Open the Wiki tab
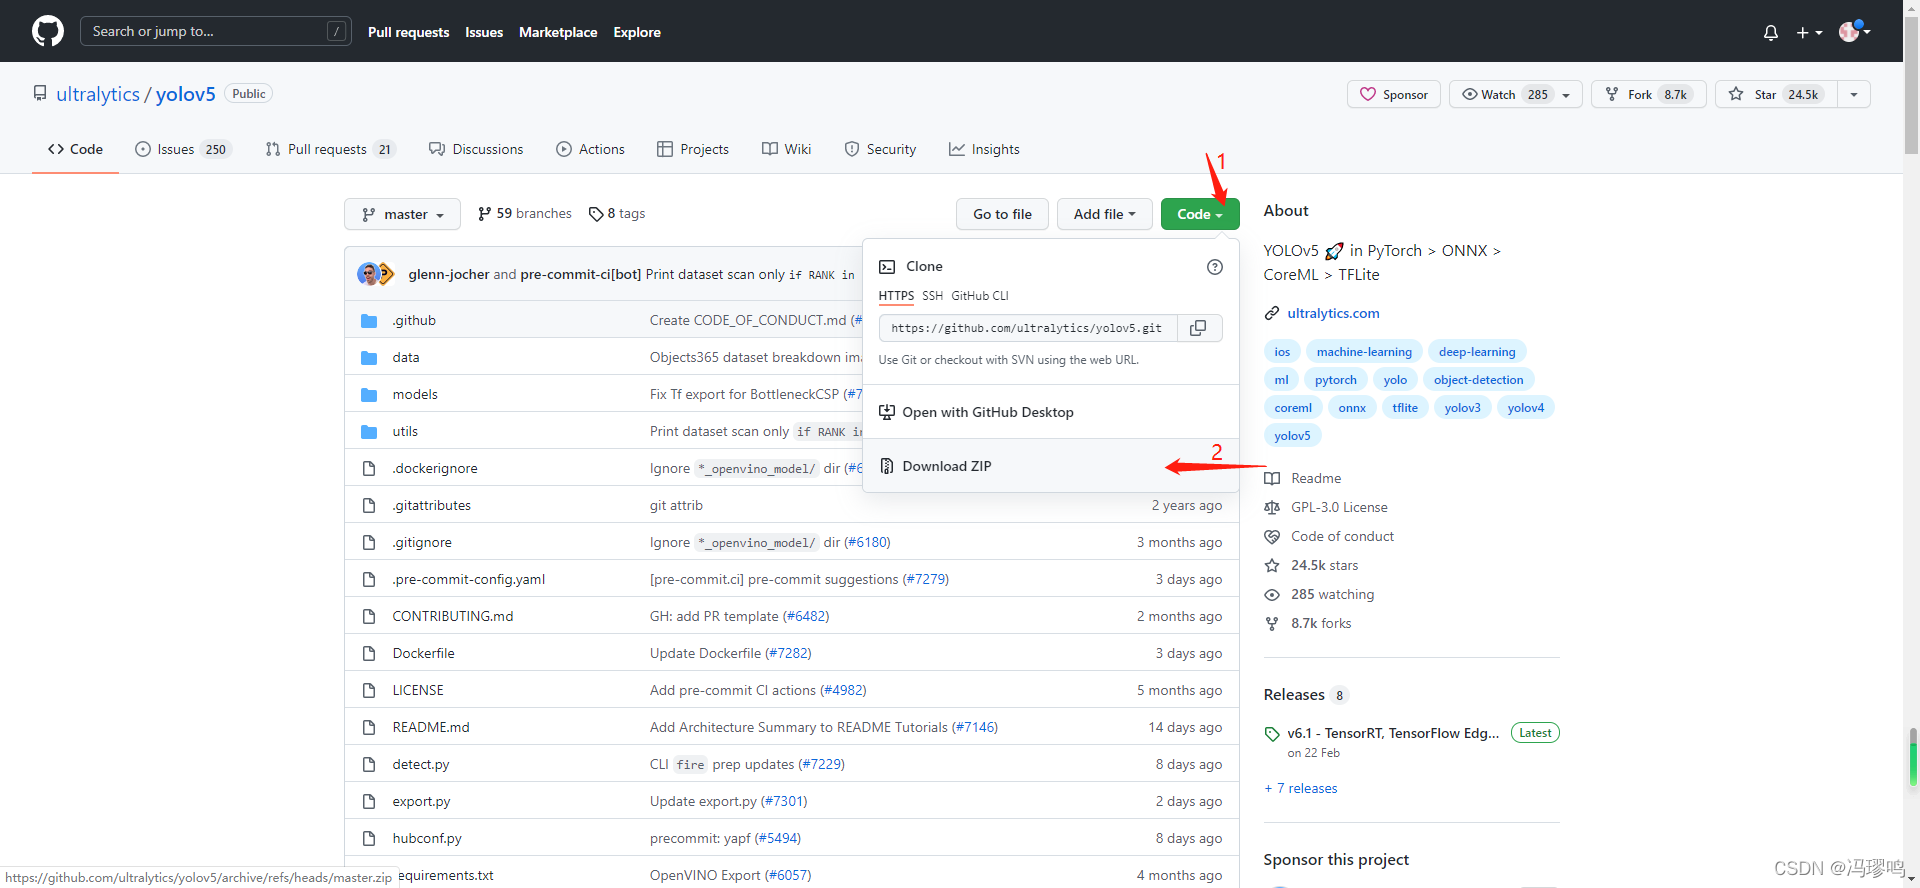The width and height of the screenshot is (1920, 888). pyautogui.click(x=787, y=149)
